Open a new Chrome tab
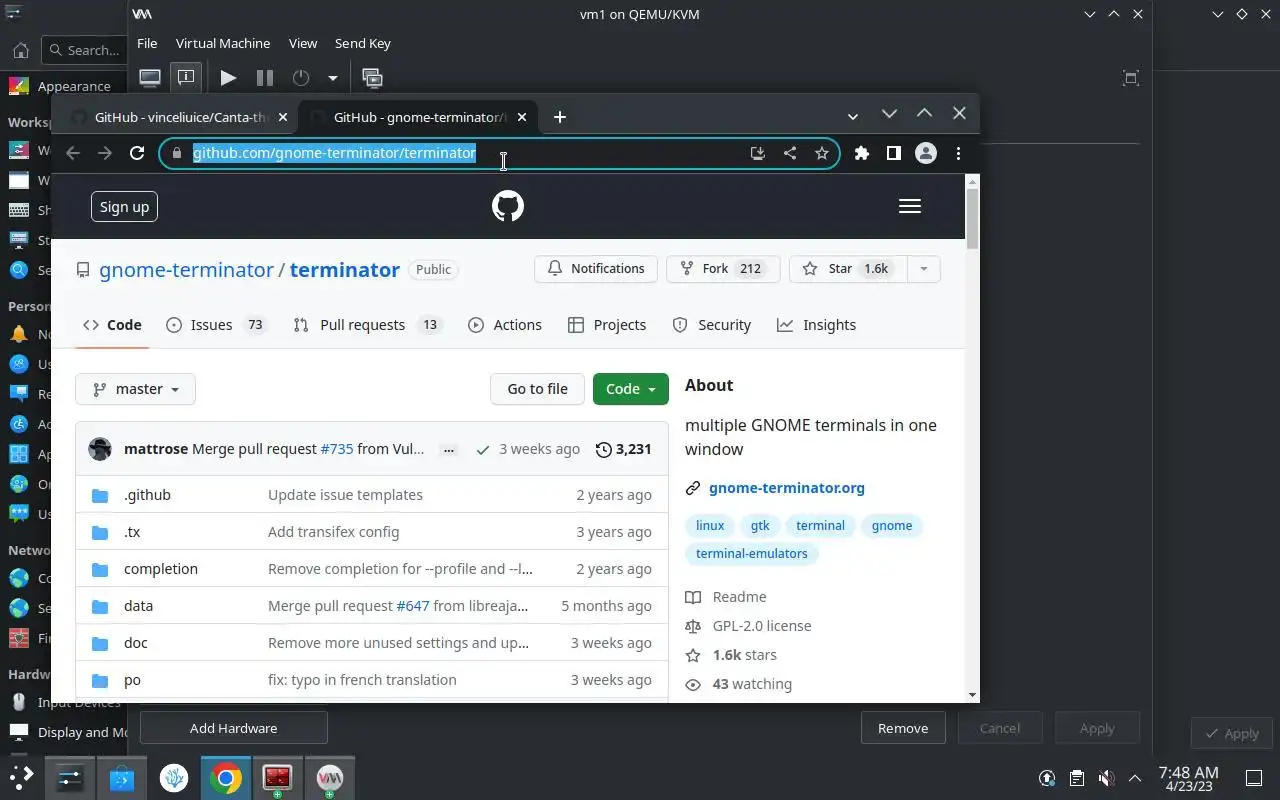The image size is (1280, 800). pyautogui.click(x=560, y=117)
